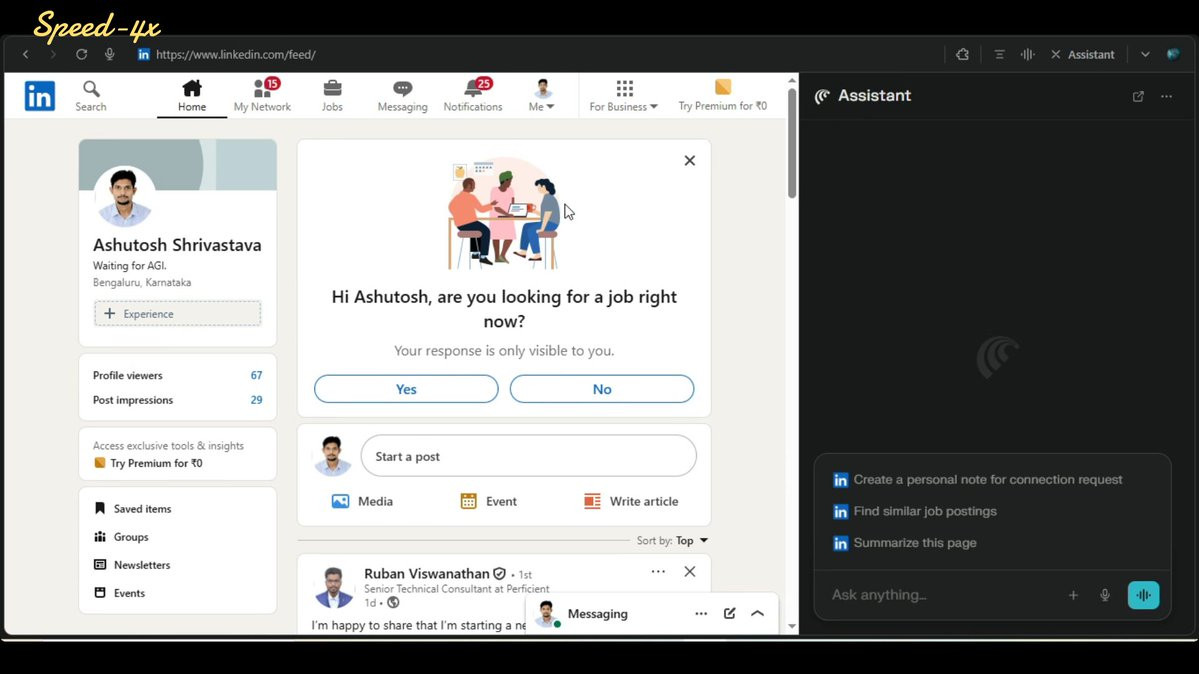
Task: Answer Yes to looking for a job
Action: click(406, 389)
